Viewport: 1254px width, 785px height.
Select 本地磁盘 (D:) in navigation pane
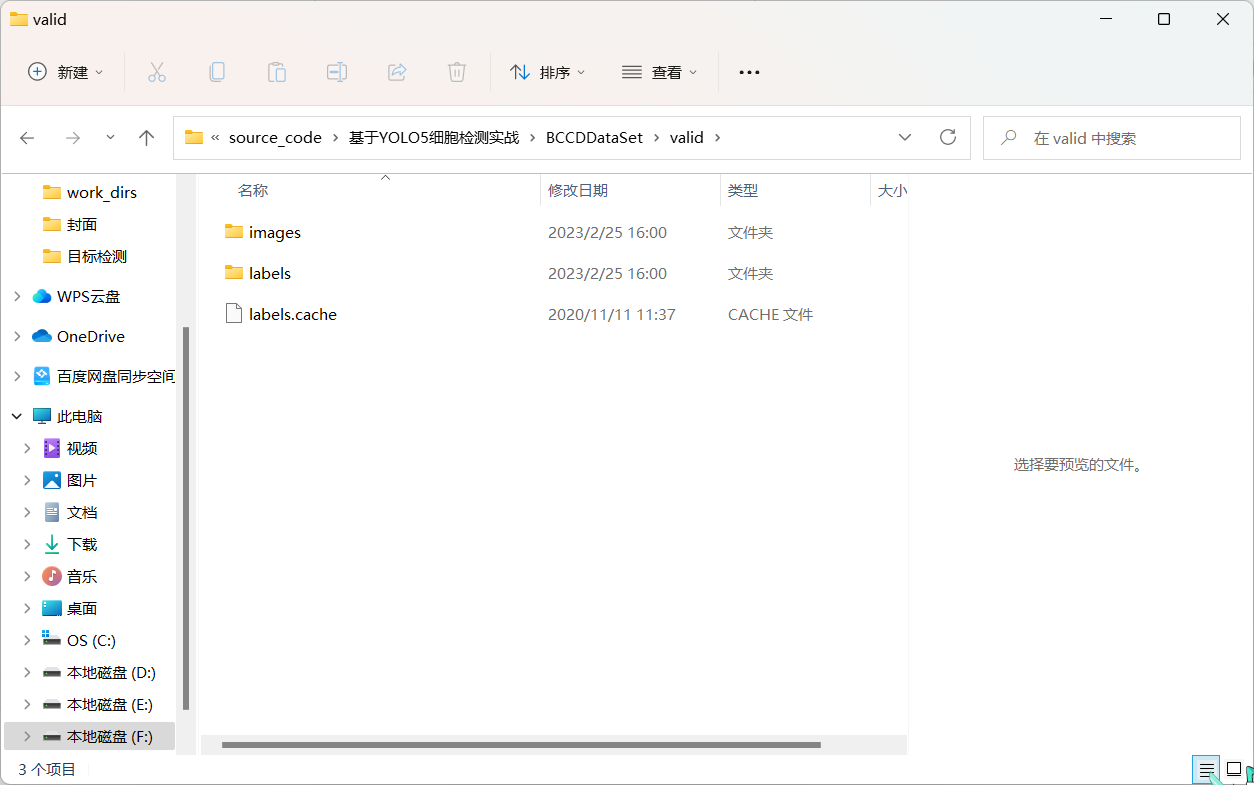pos(111,672)
